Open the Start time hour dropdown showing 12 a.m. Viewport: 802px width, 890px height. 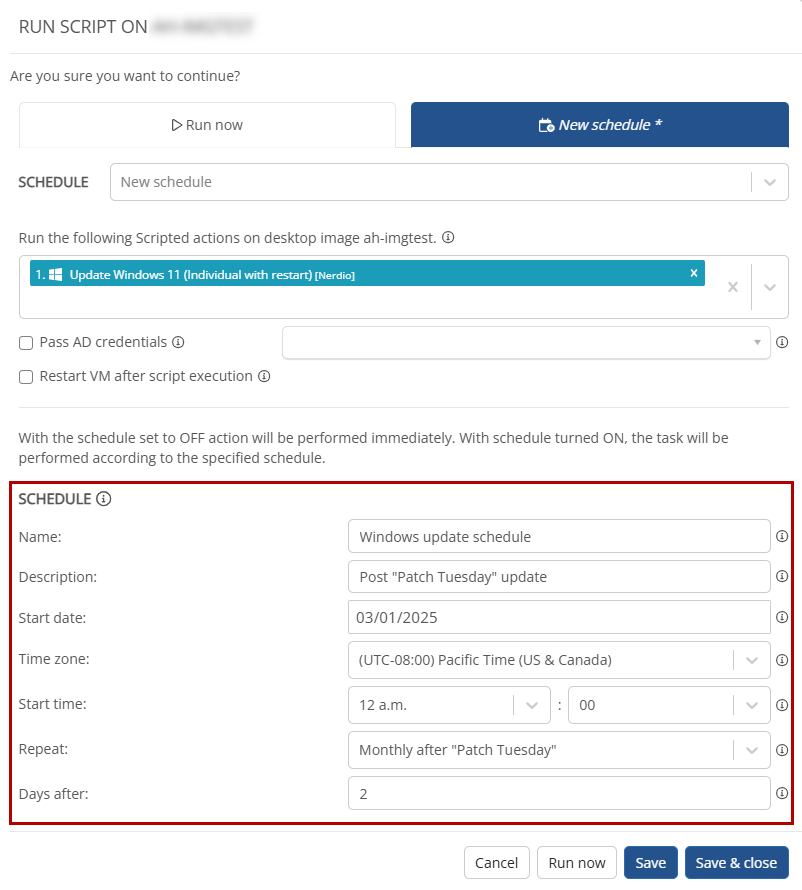[532, 705]
